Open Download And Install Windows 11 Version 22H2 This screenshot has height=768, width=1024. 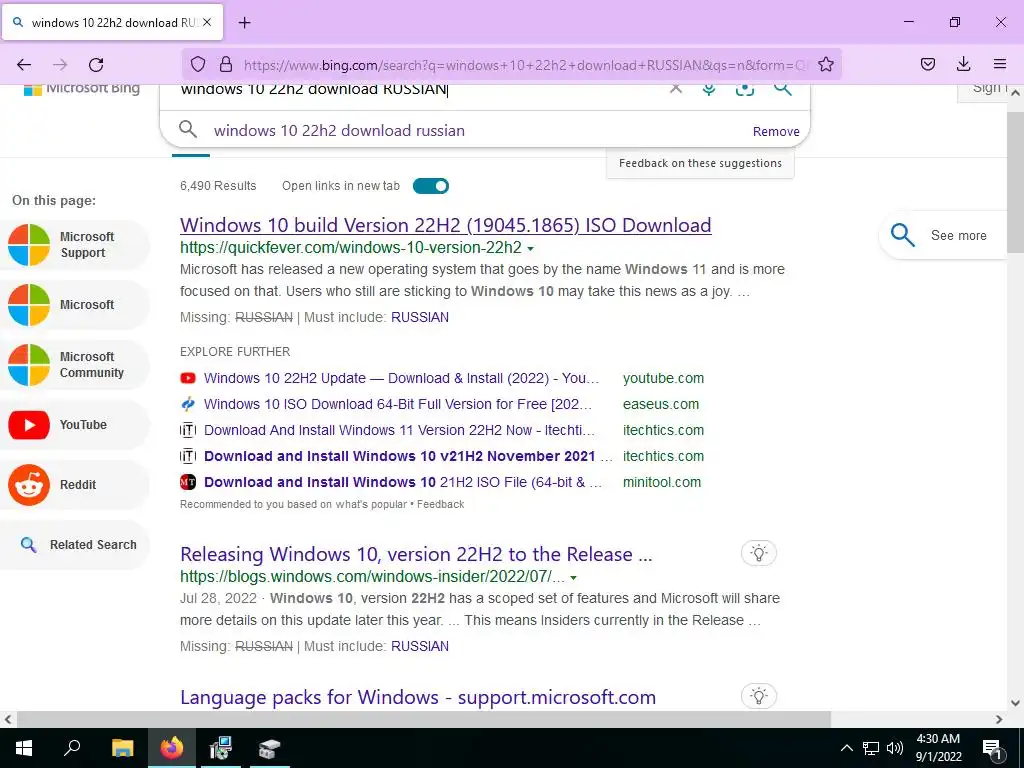[x=399, y=430]
